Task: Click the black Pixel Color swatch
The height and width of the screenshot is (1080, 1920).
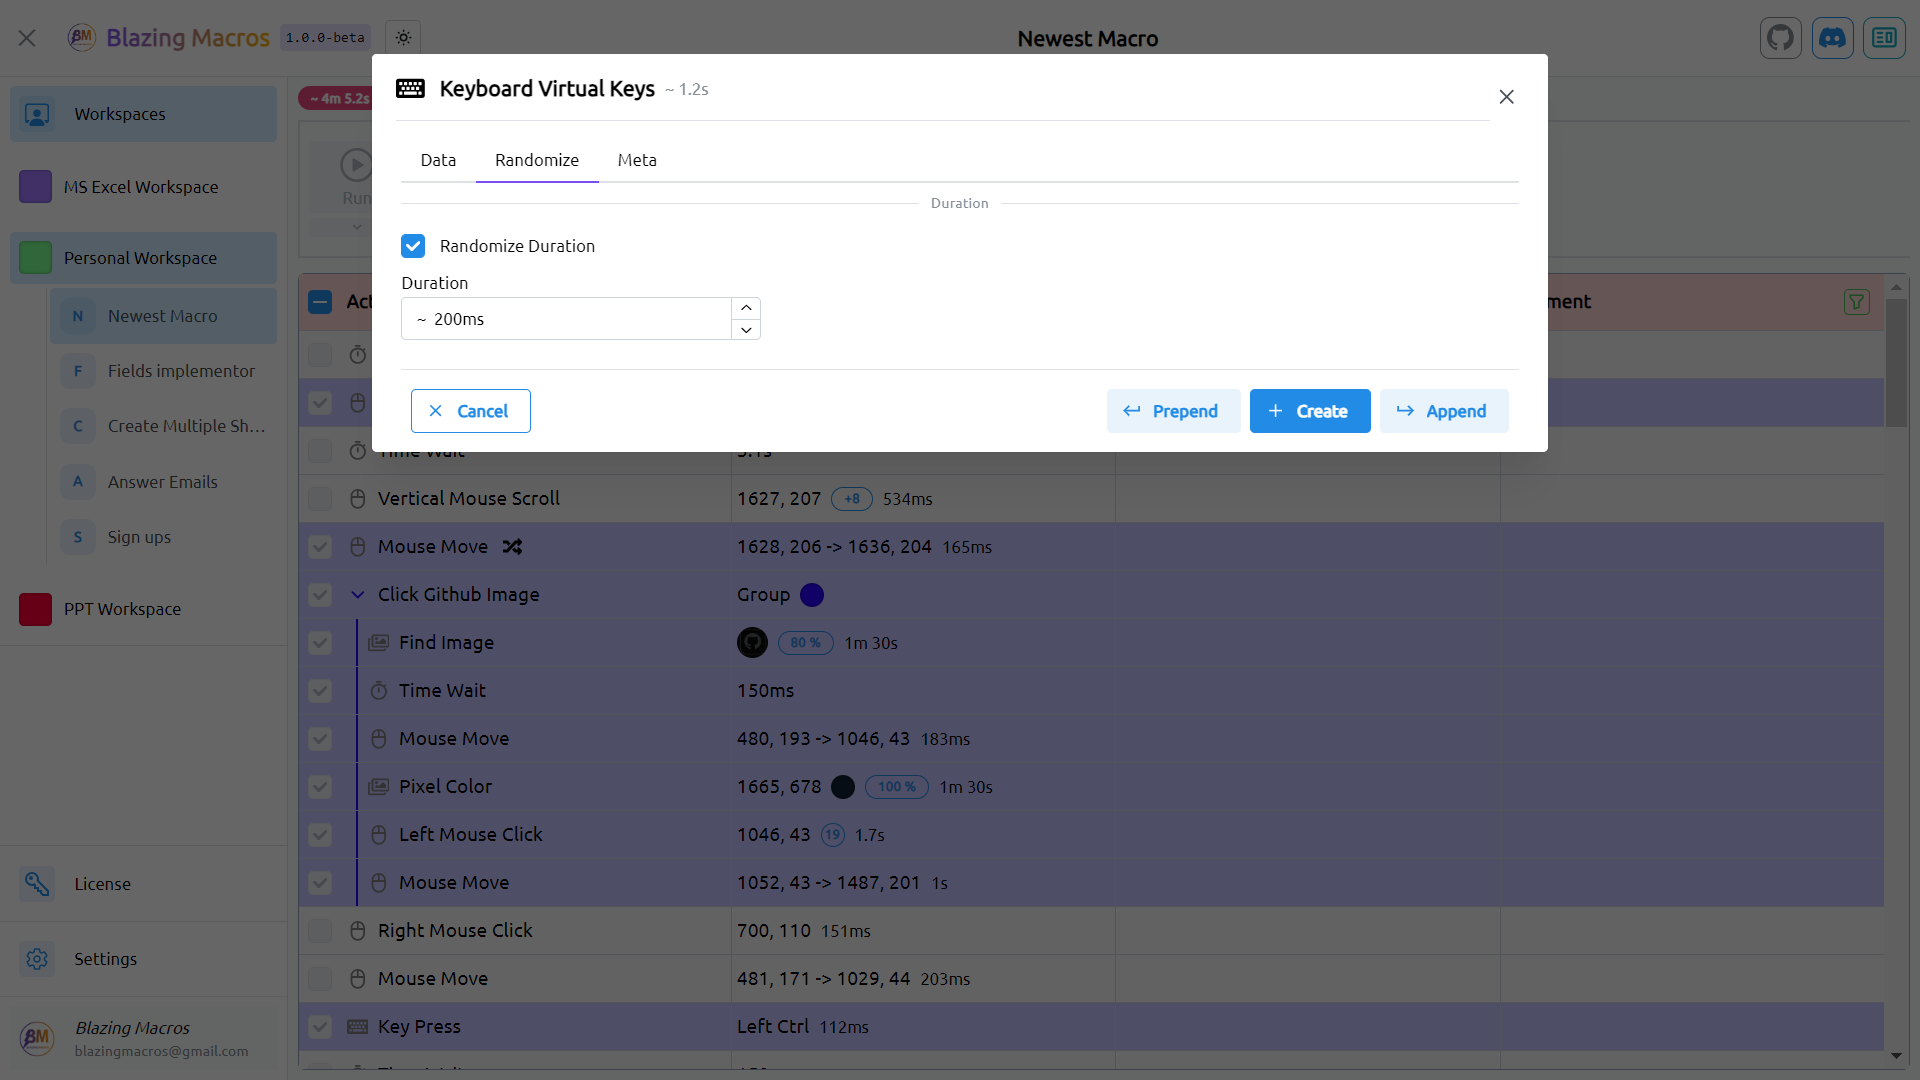Action: coord(843,787)
